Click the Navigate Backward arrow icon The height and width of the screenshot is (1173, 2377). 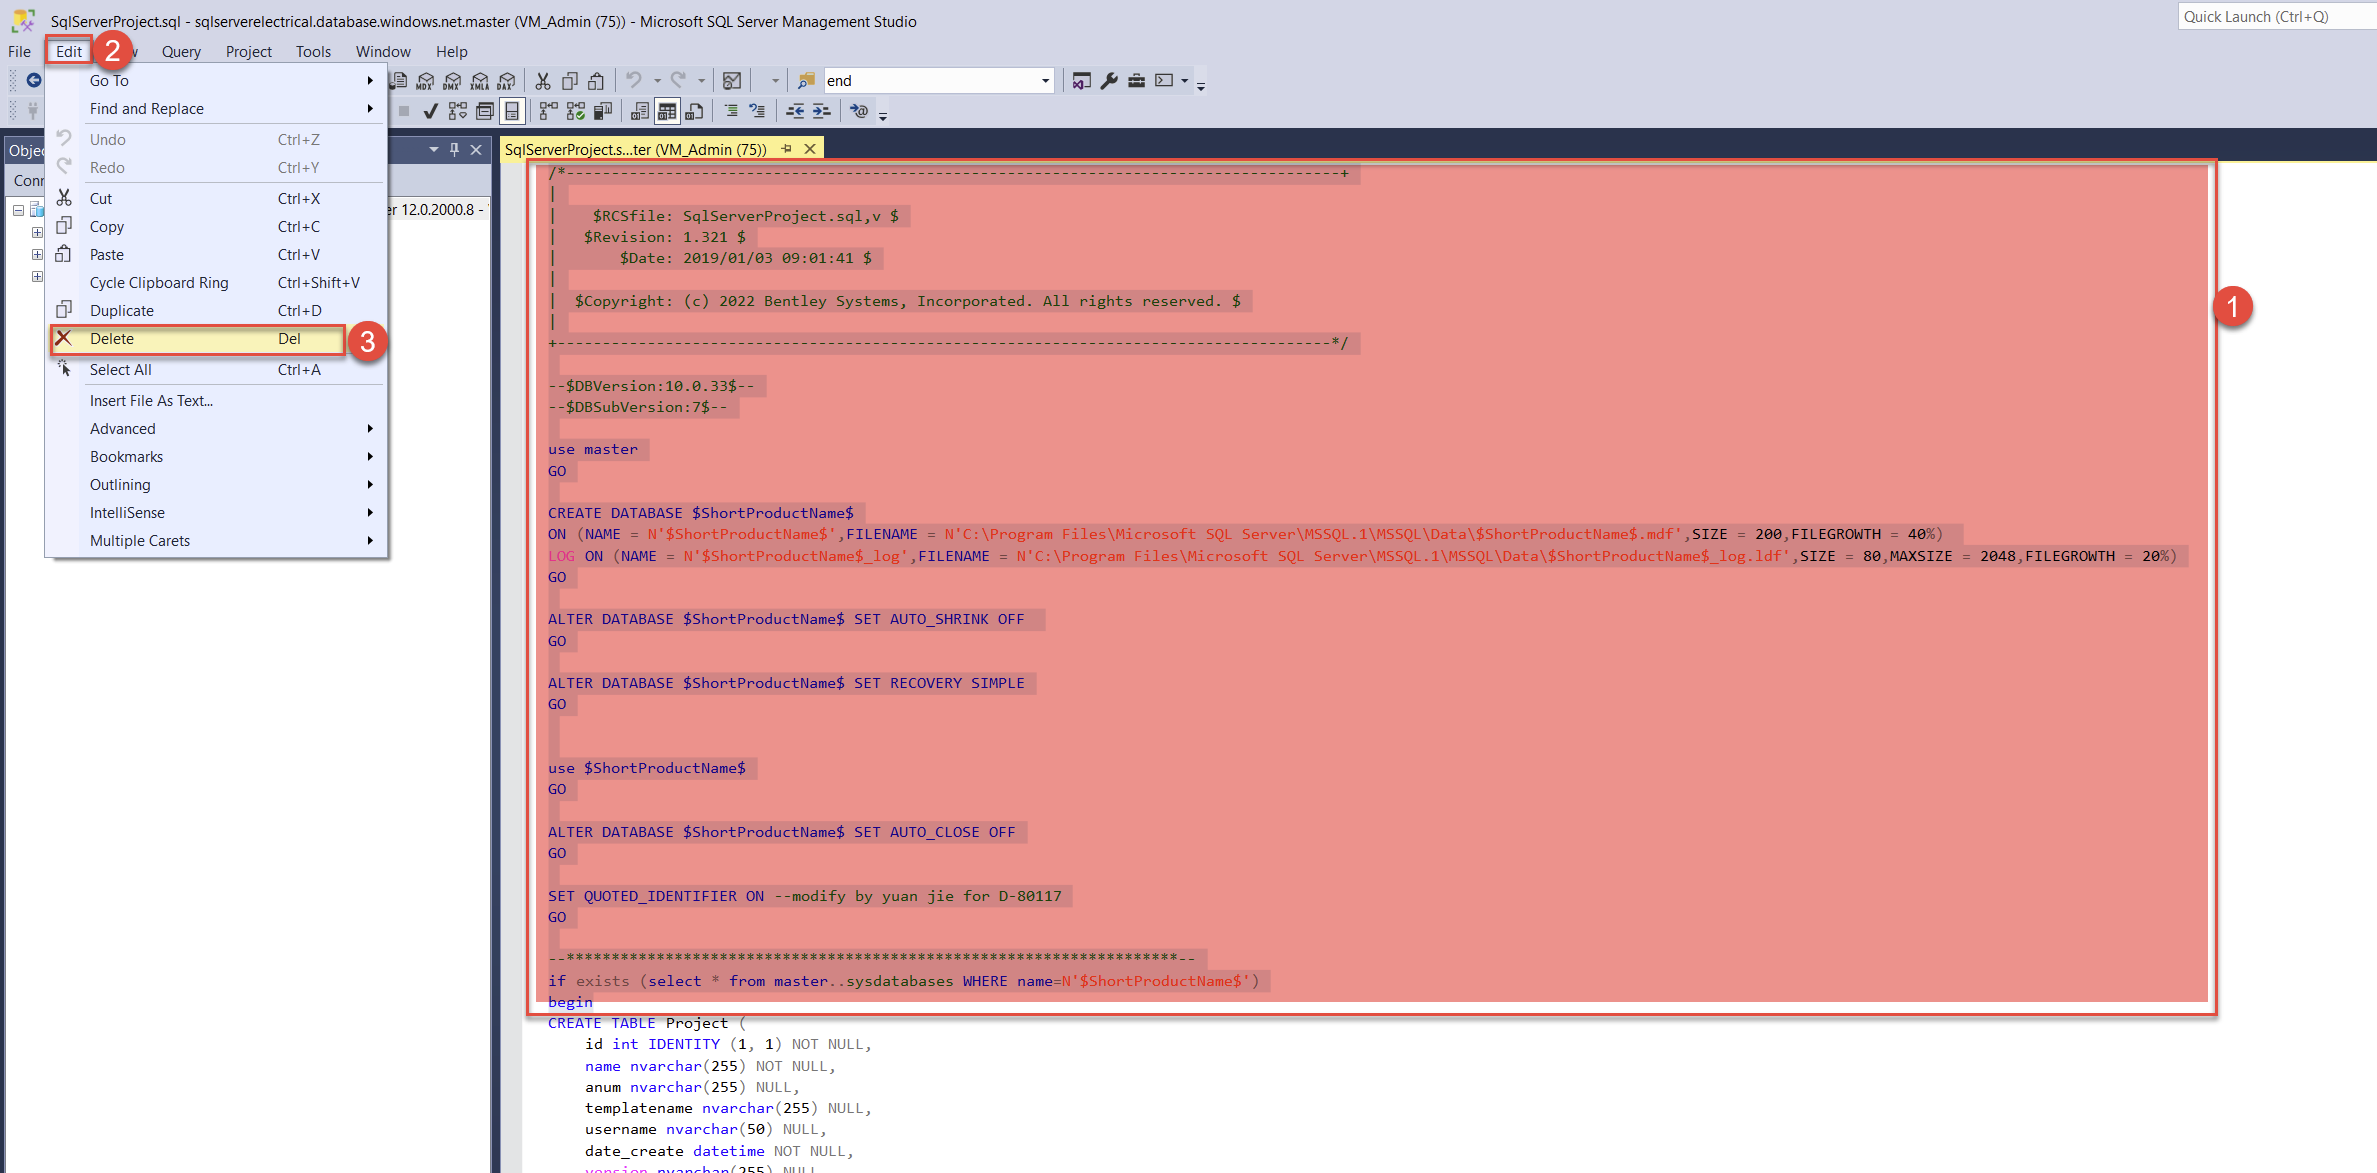pyautogui.click(x=34, y=80)
